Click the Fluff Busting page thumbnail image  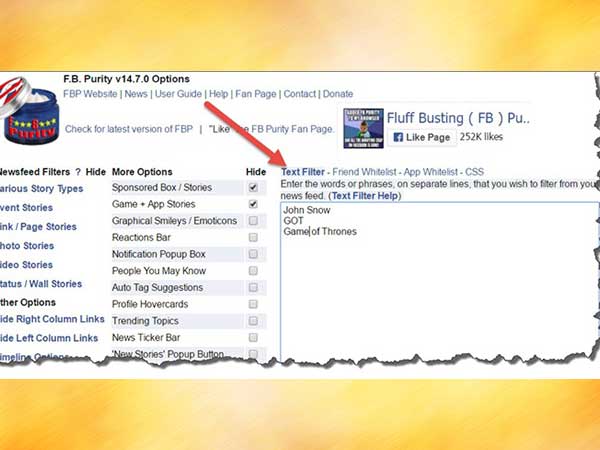tap(363, 128)
